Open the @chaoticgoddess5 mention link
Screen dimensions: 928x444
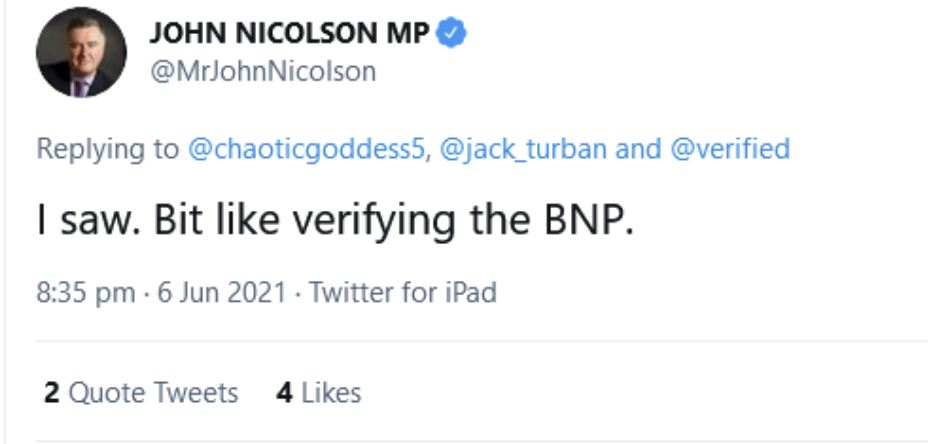tap(307, 149)
